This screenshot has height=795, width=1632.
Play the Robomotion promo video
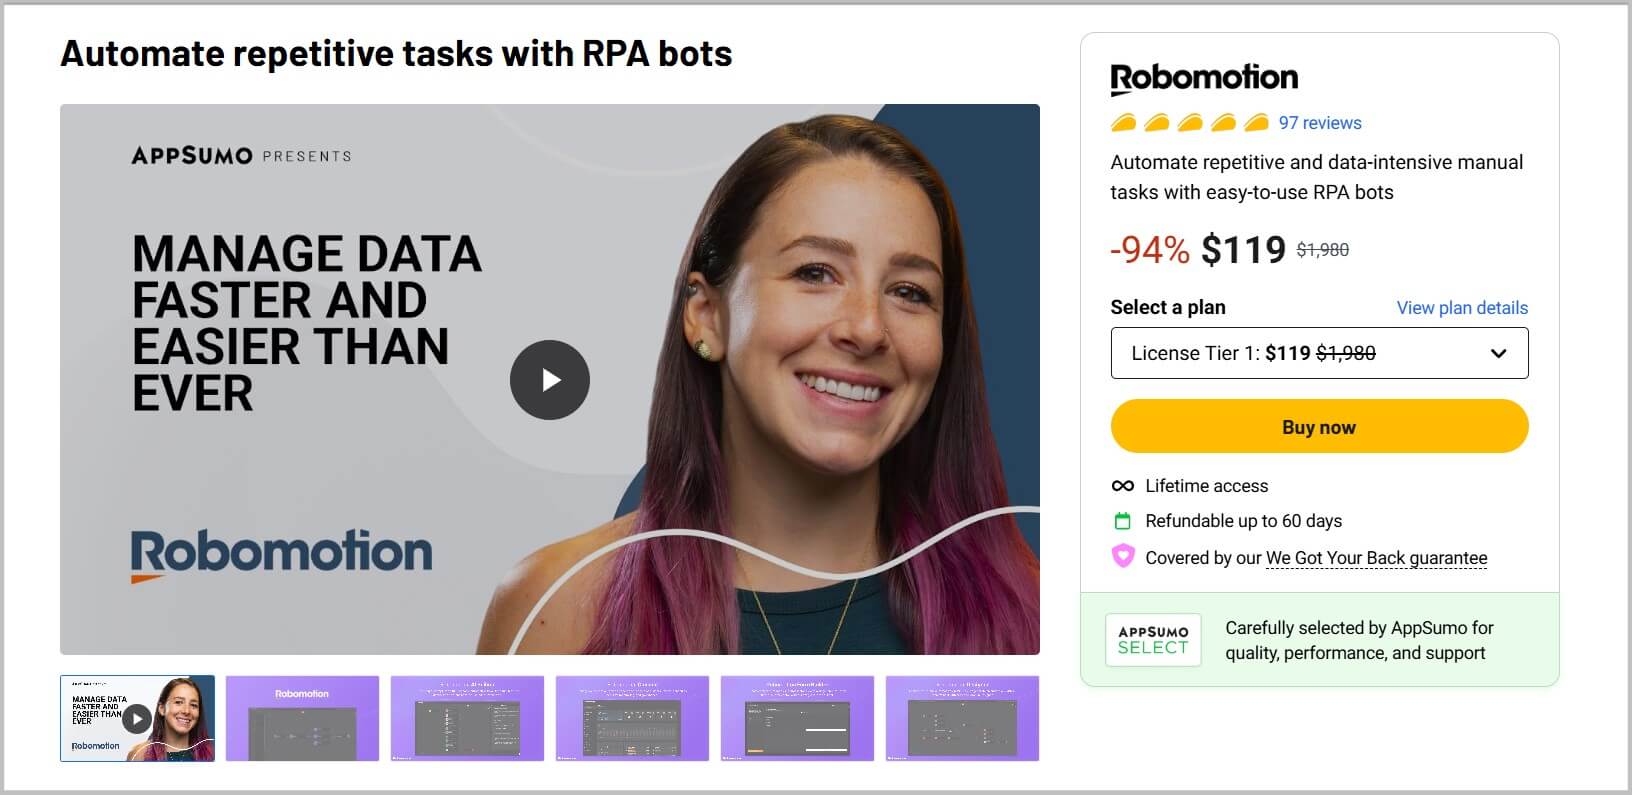click(x=549, y=380)
